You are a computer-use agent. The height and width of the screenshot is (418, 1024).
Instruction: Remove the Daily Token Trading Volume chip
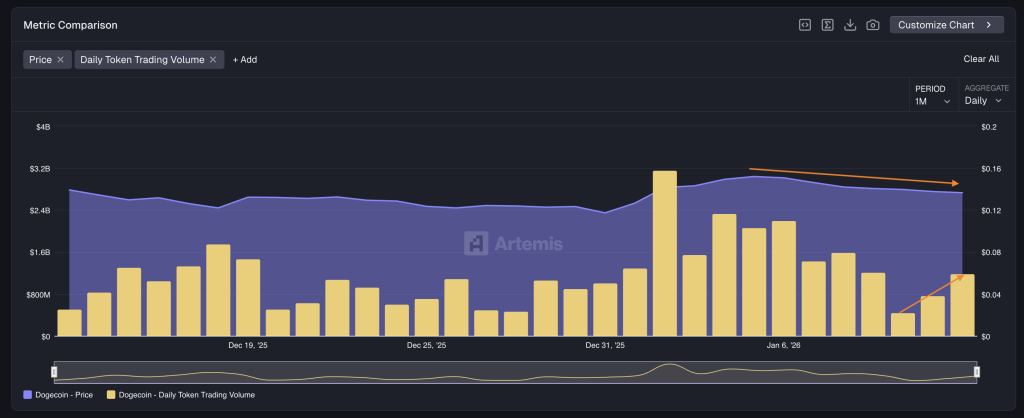213,60
